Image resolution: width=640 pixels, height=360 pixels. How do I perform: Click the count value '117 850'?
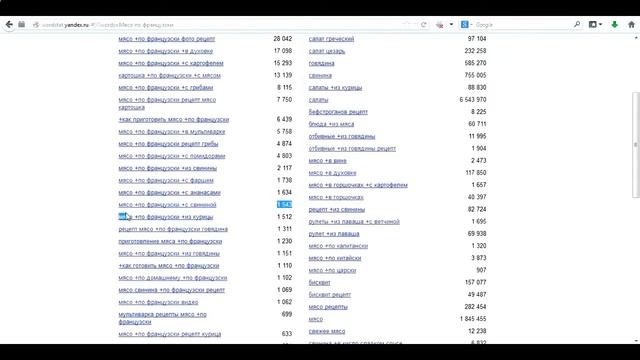click(476, 173)
